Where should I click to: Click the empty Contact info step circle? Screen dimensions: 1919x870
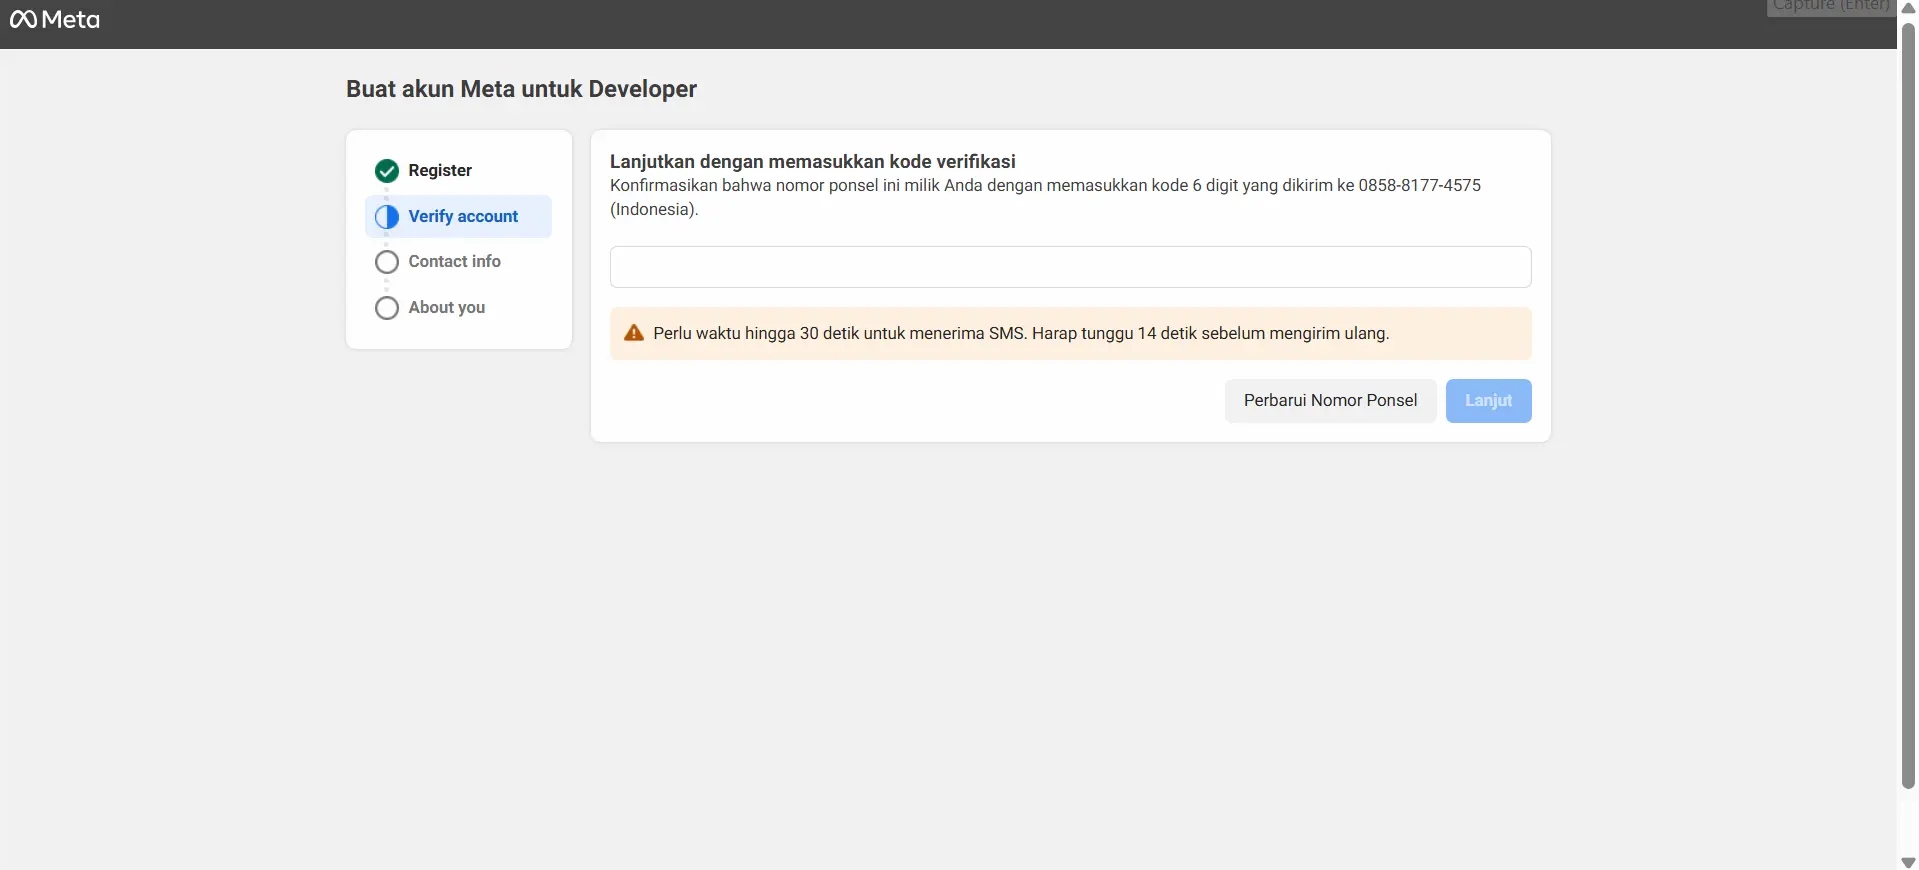coord(387,262)
